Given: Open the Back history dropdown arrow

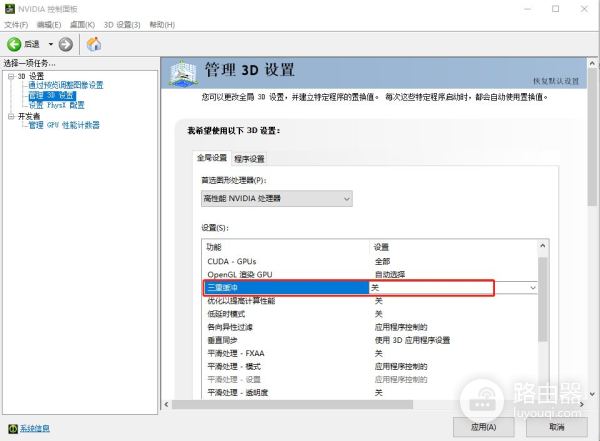Looking at the screenshot, I should click(x=51, y=44).
